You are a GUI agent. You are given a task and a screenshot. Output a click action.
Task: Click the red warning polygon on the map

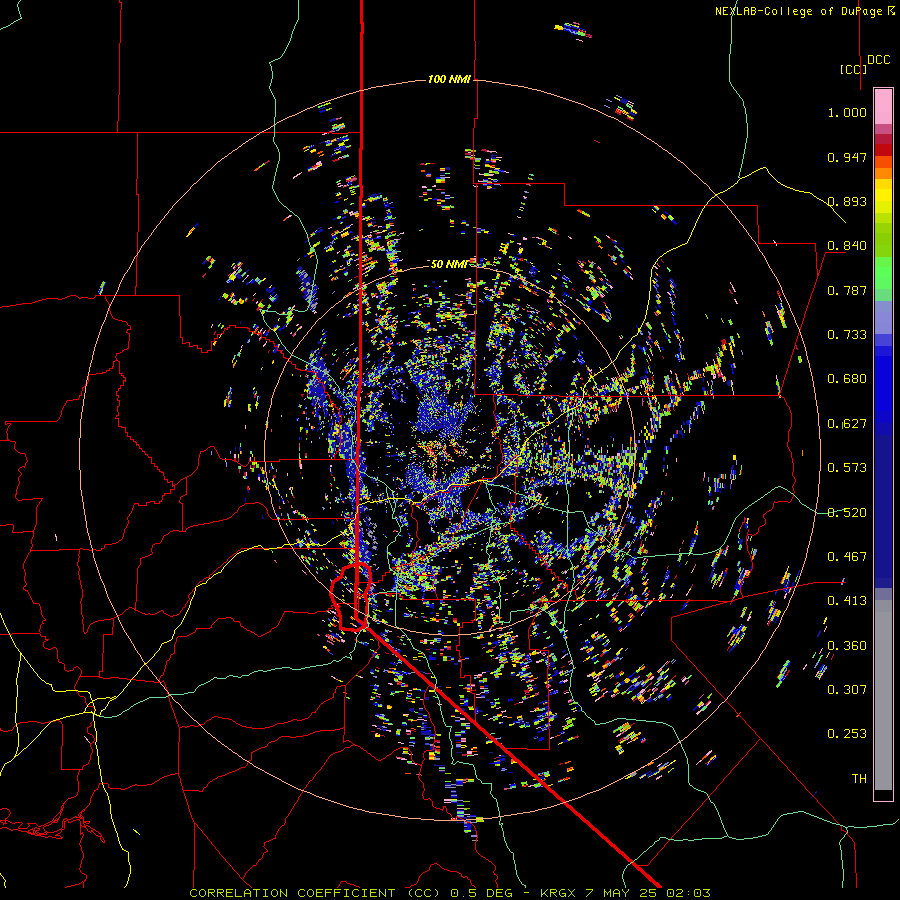351,597
